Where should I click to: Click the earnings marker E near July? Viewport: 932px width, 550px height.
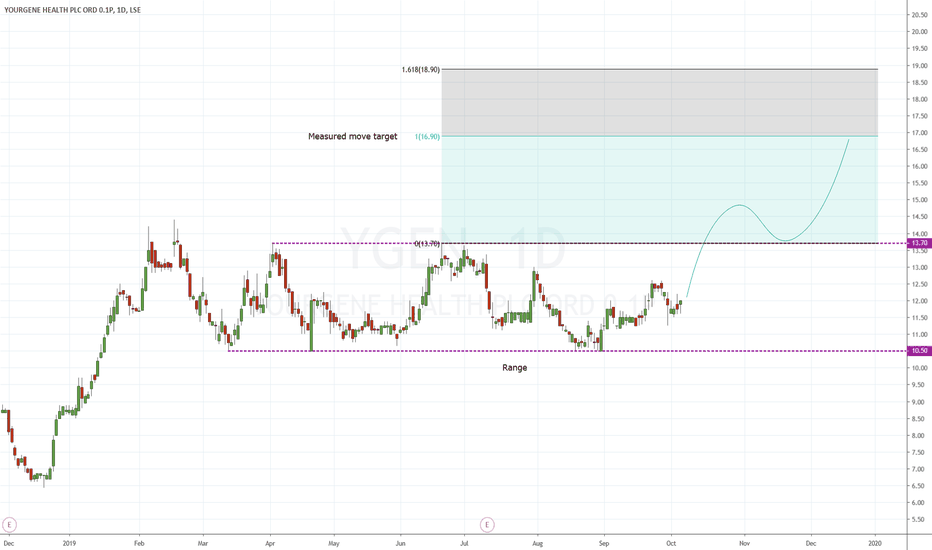pos(487,524)
